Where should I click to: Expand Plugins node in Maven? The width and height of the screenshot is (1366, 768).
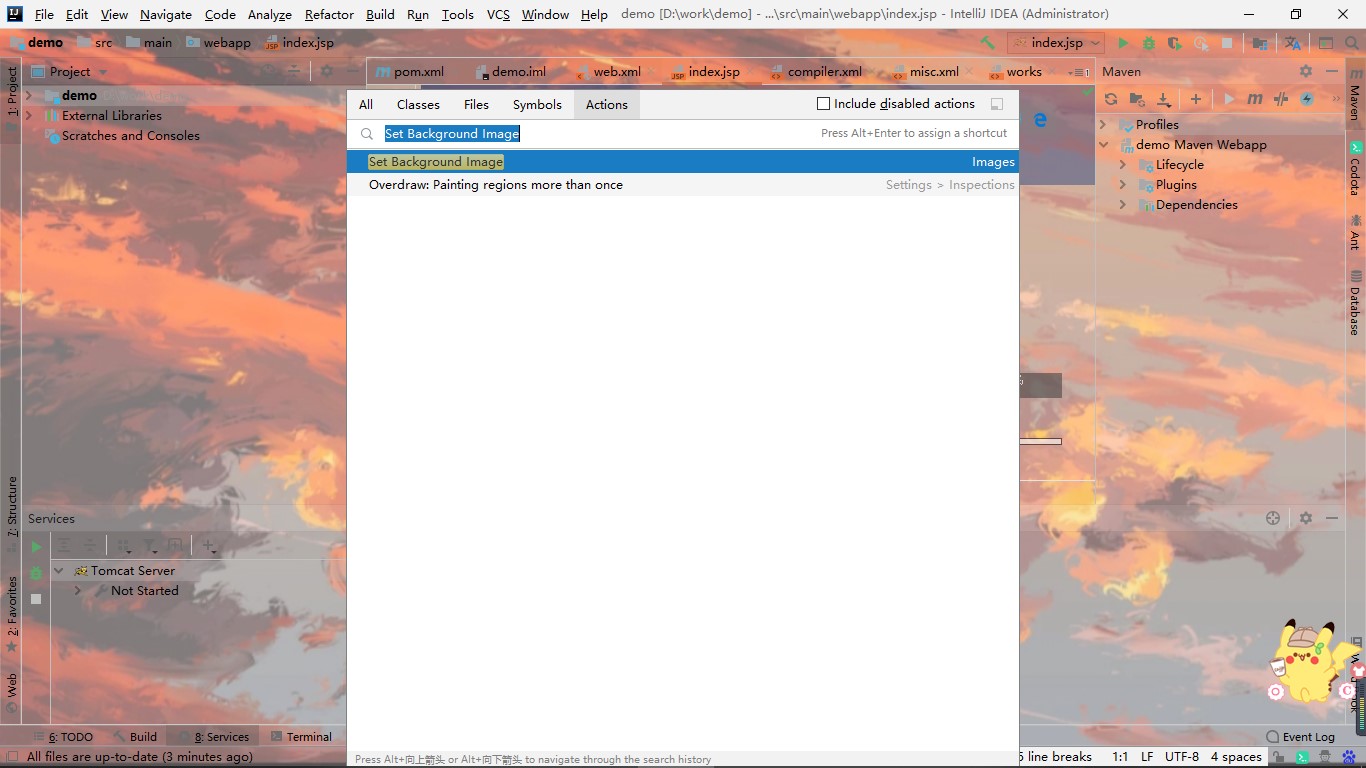pyautogui.click(x=1123, y=185)
